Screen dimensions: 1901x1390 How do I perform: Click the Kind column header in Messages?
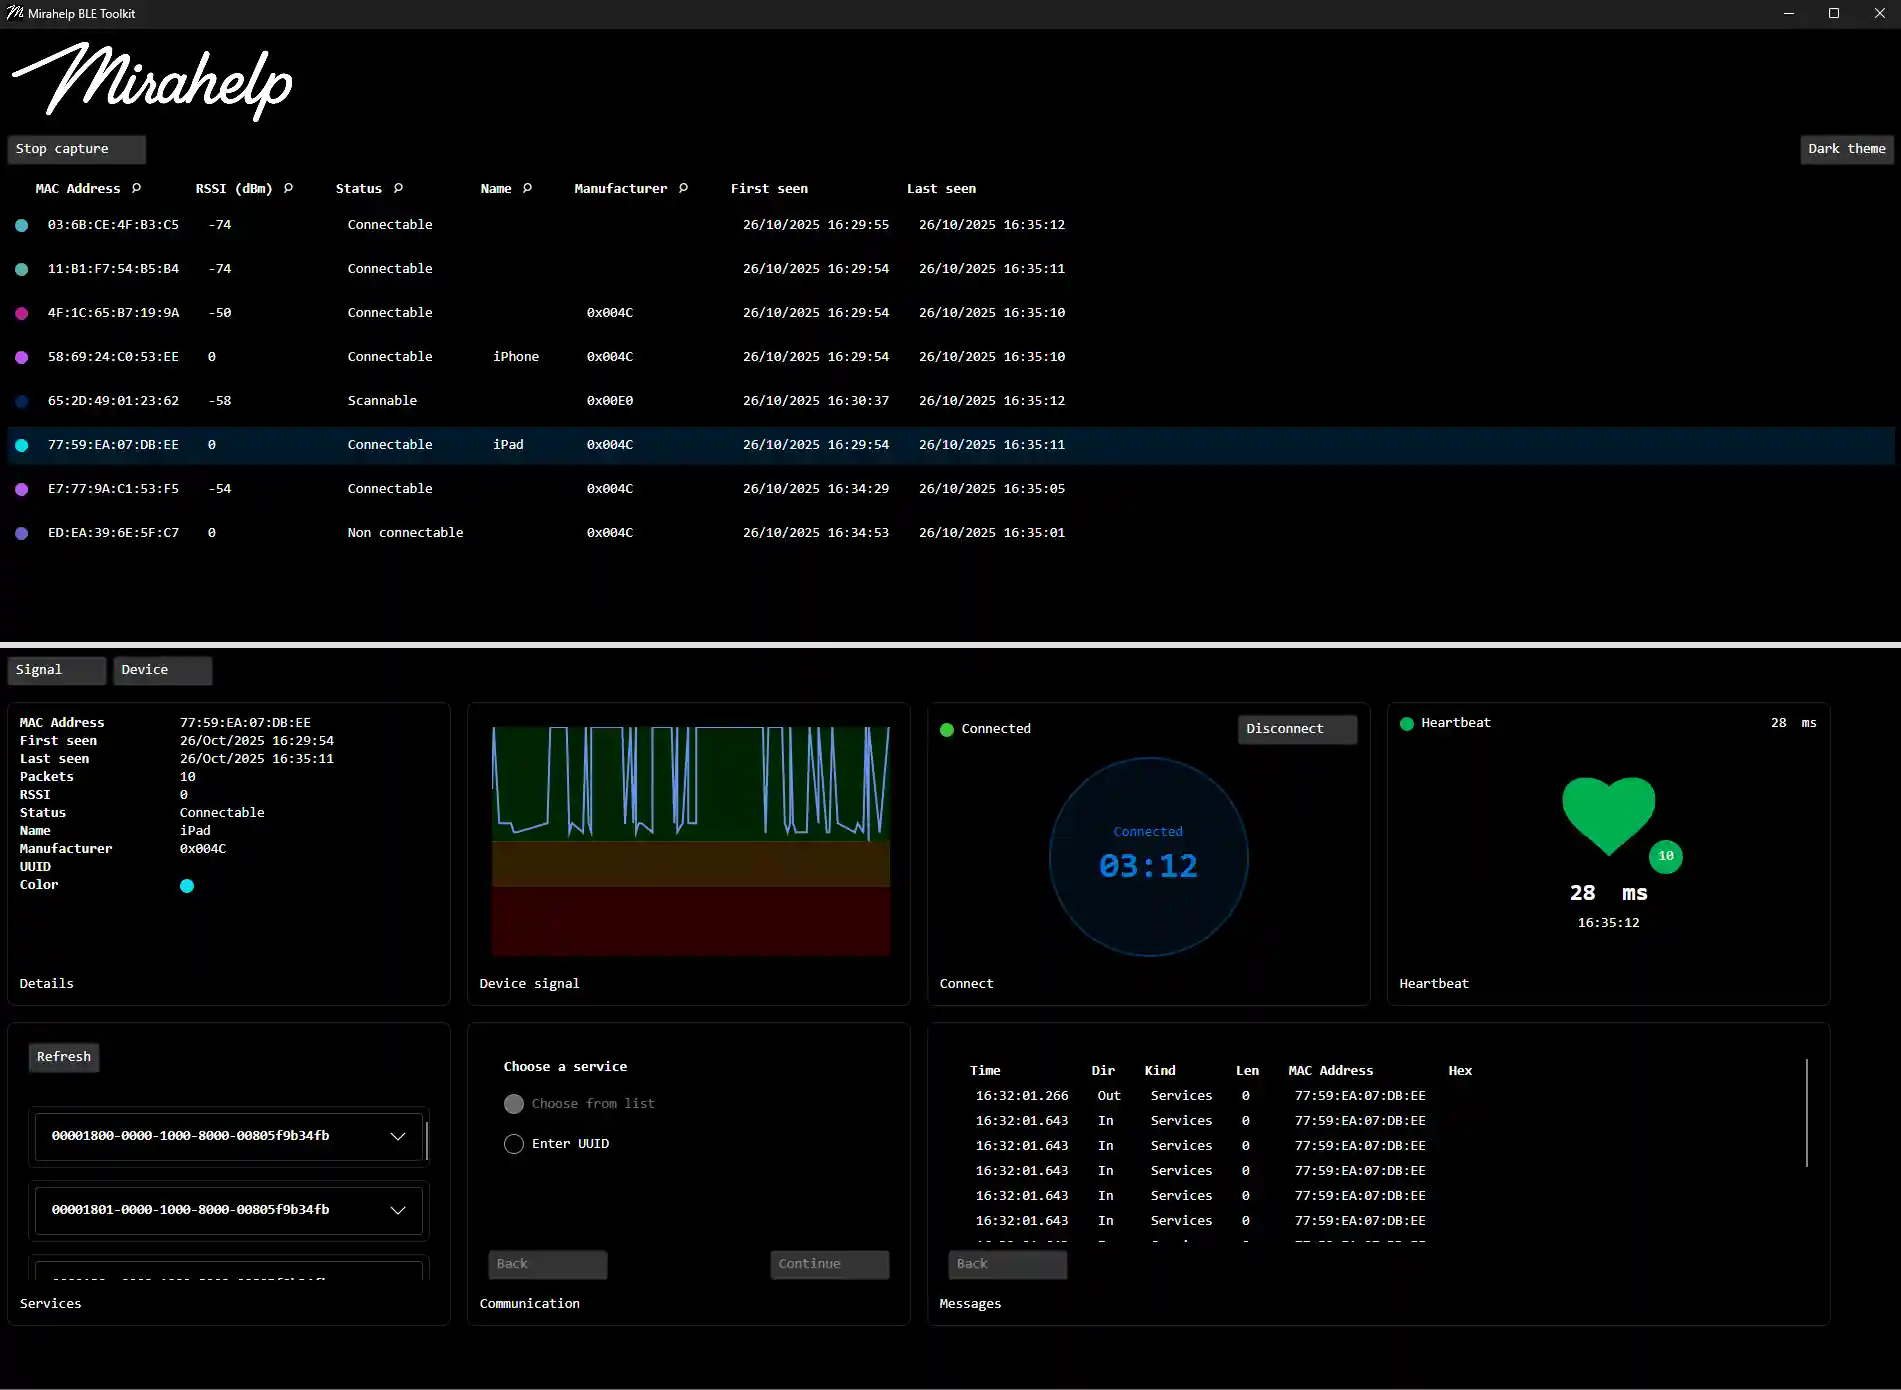pos(1160,1071)
